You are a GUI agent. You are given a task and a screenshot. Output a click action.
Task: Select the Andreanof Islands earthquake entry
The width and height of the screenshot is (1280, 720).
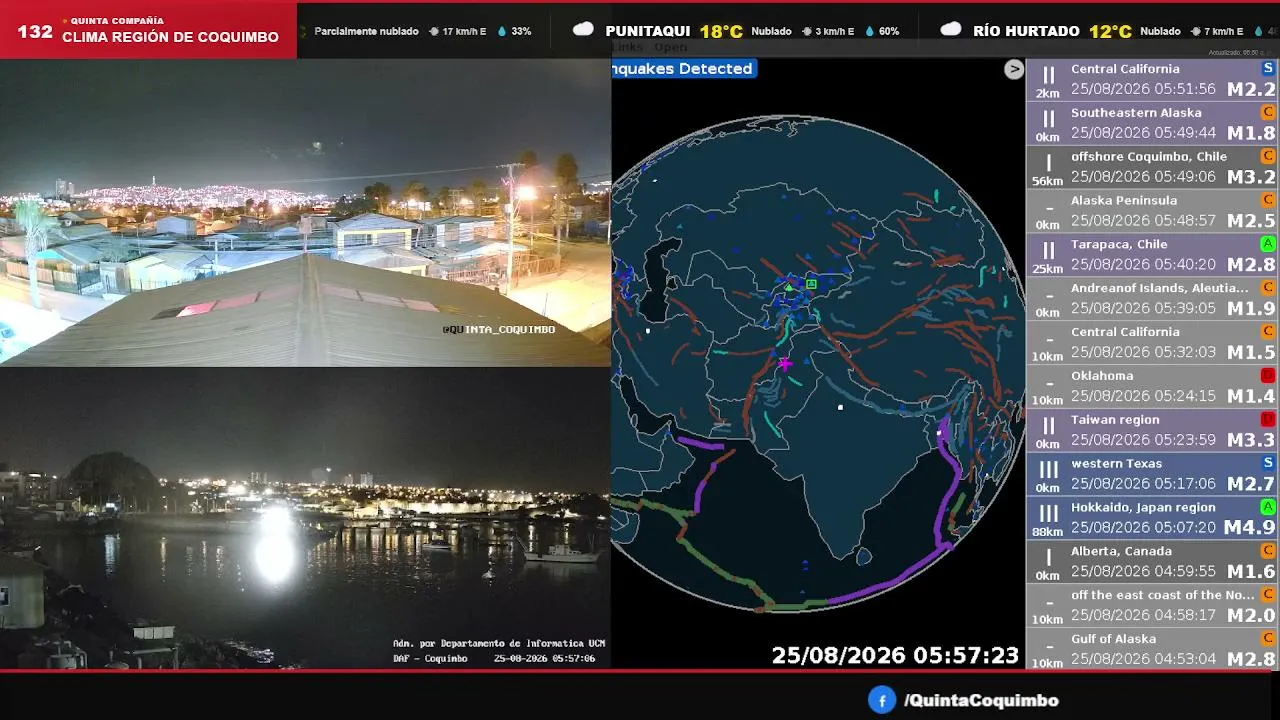pos(1153,299)
